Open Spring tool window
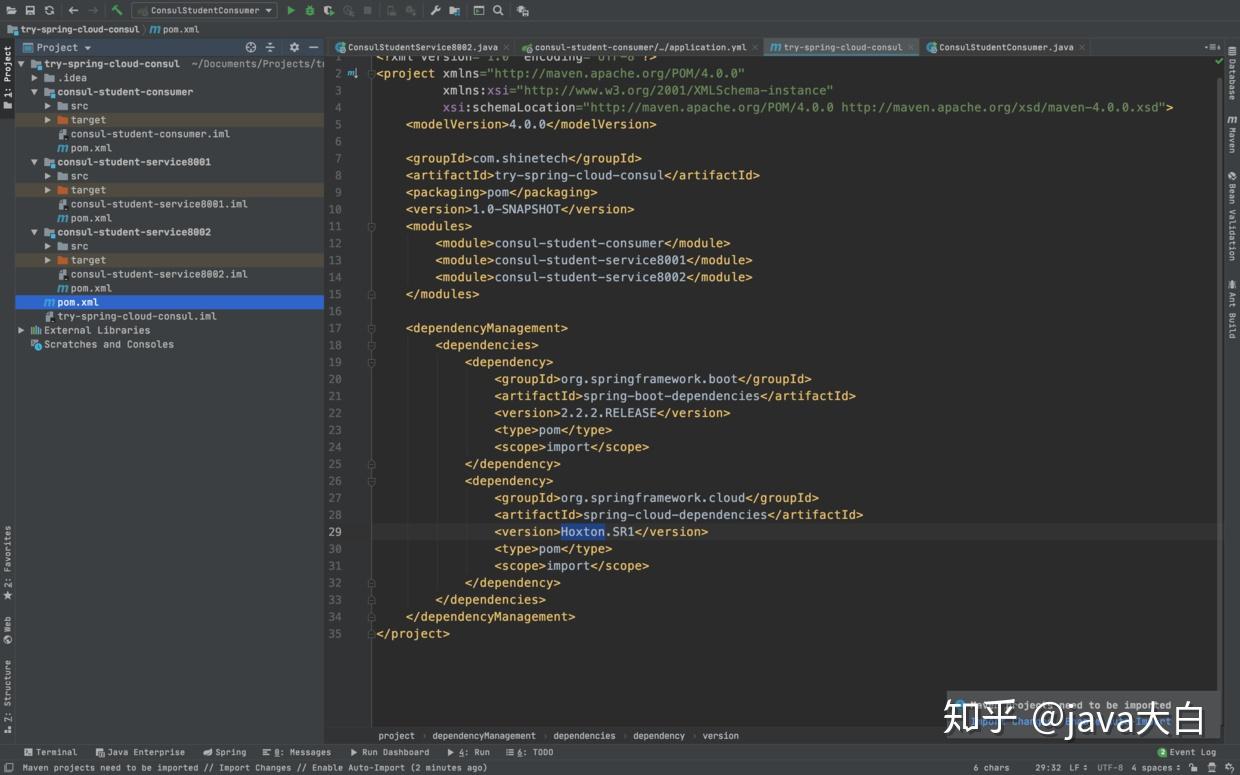 tap(224, 752)
